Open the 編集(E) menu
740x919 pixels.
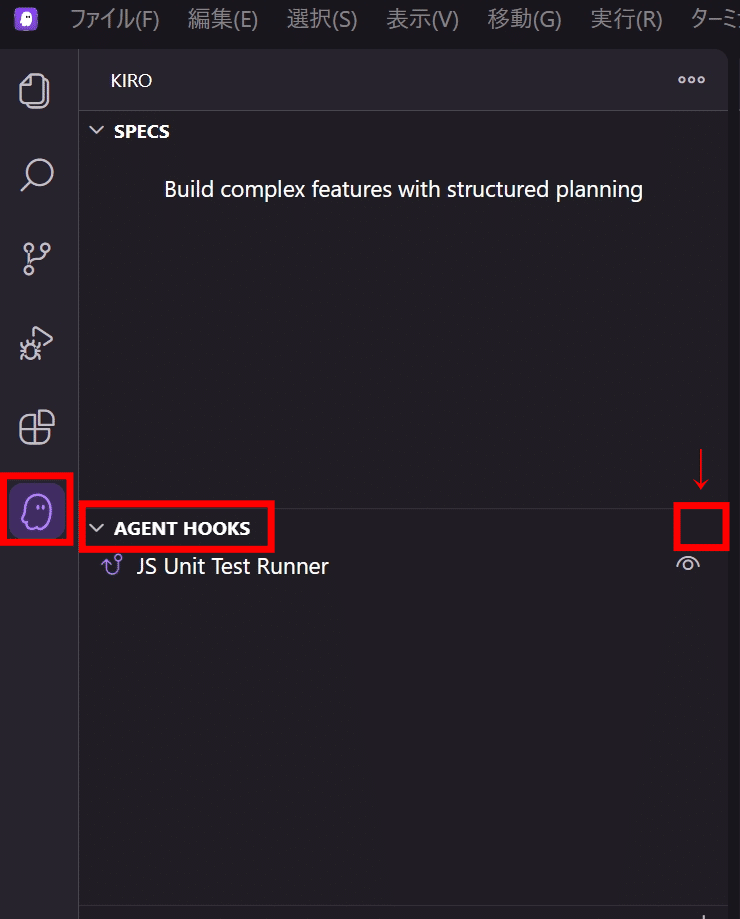223,20
